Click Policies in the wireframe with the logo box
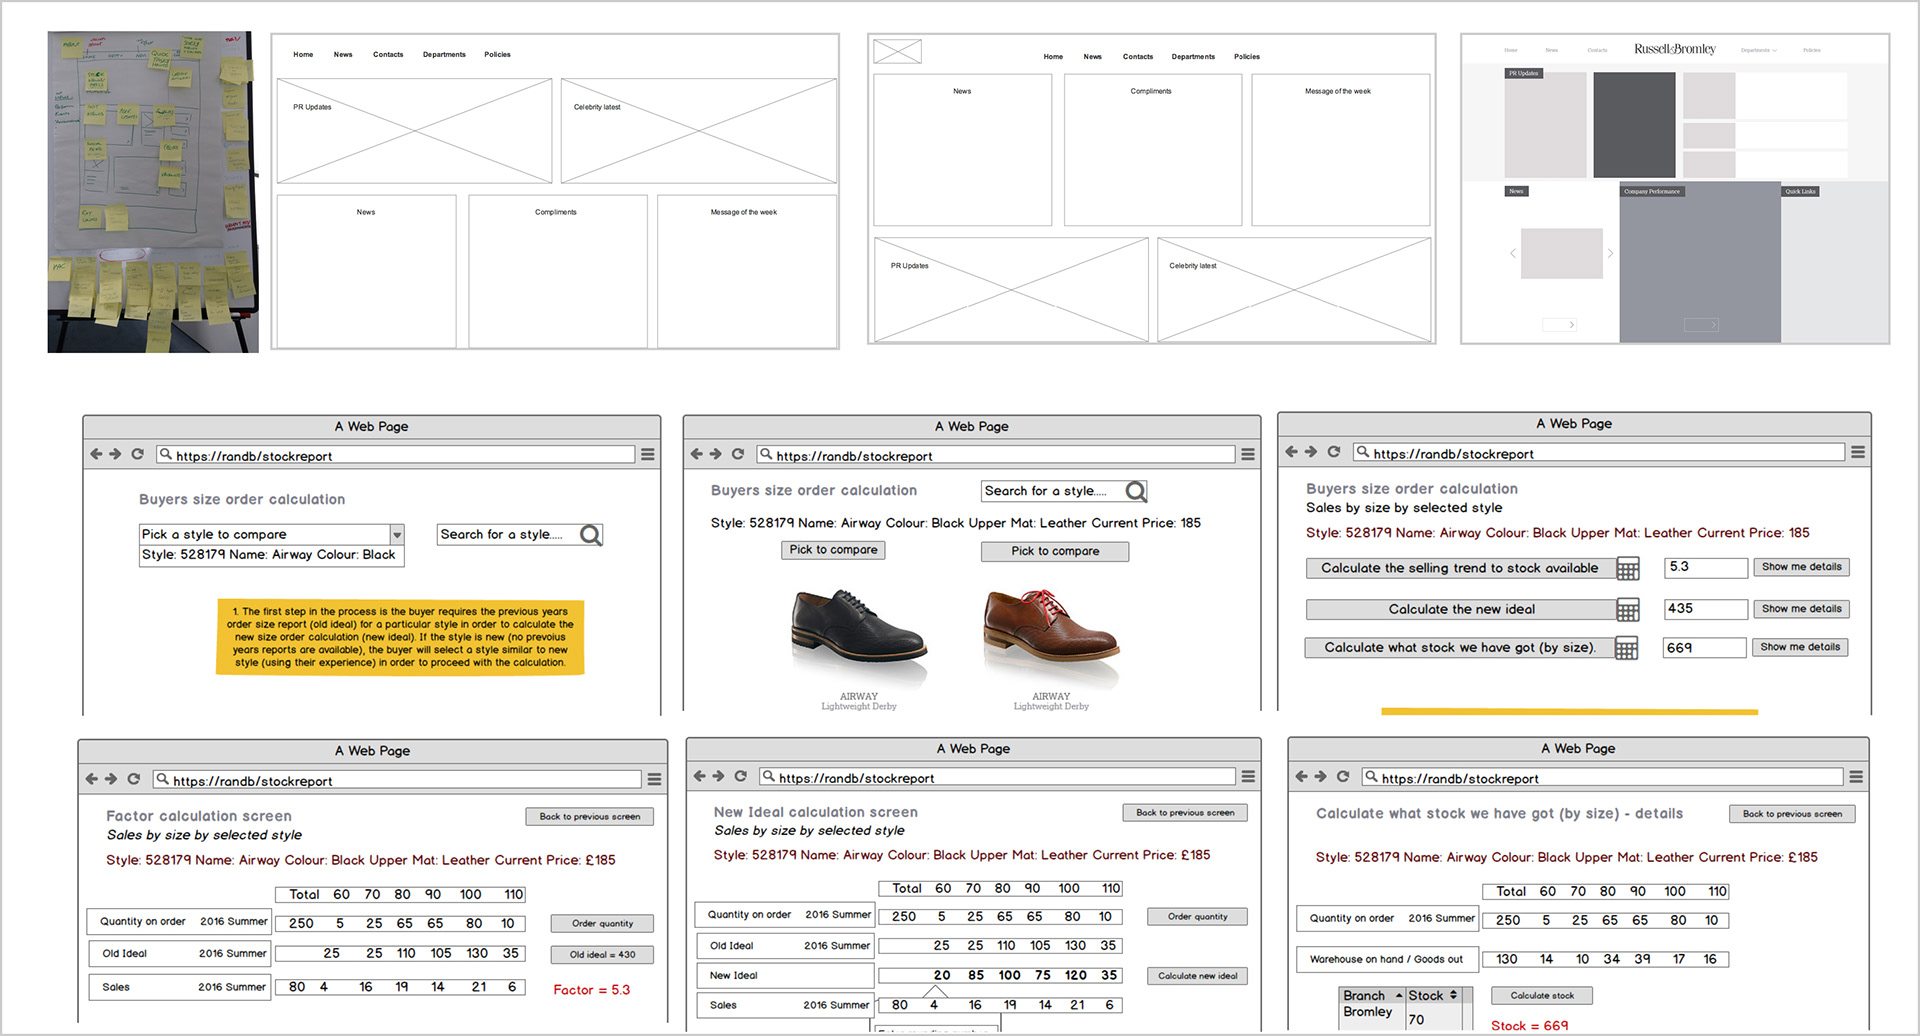 (x=1247, y=57)
